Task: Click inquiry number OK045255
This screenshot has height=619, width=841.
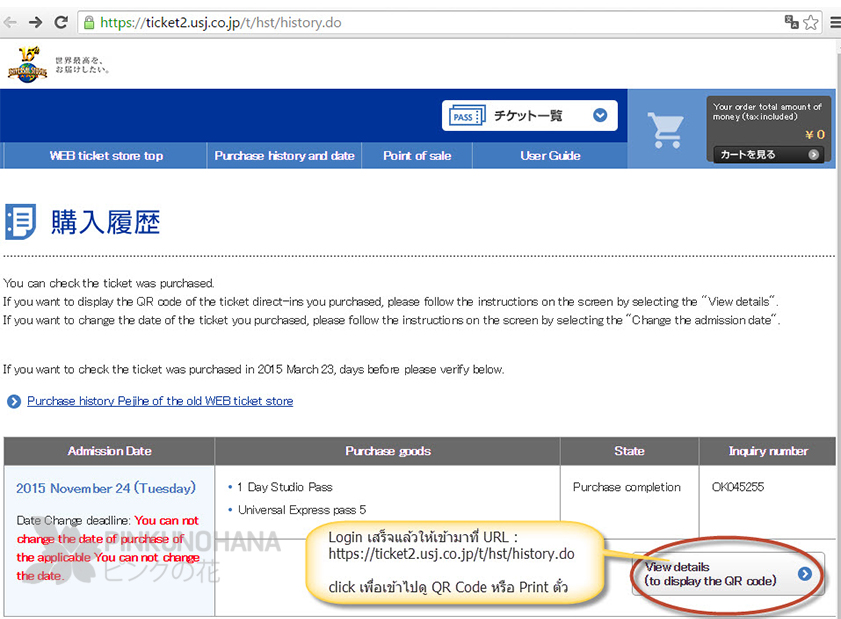Action: 737,487
